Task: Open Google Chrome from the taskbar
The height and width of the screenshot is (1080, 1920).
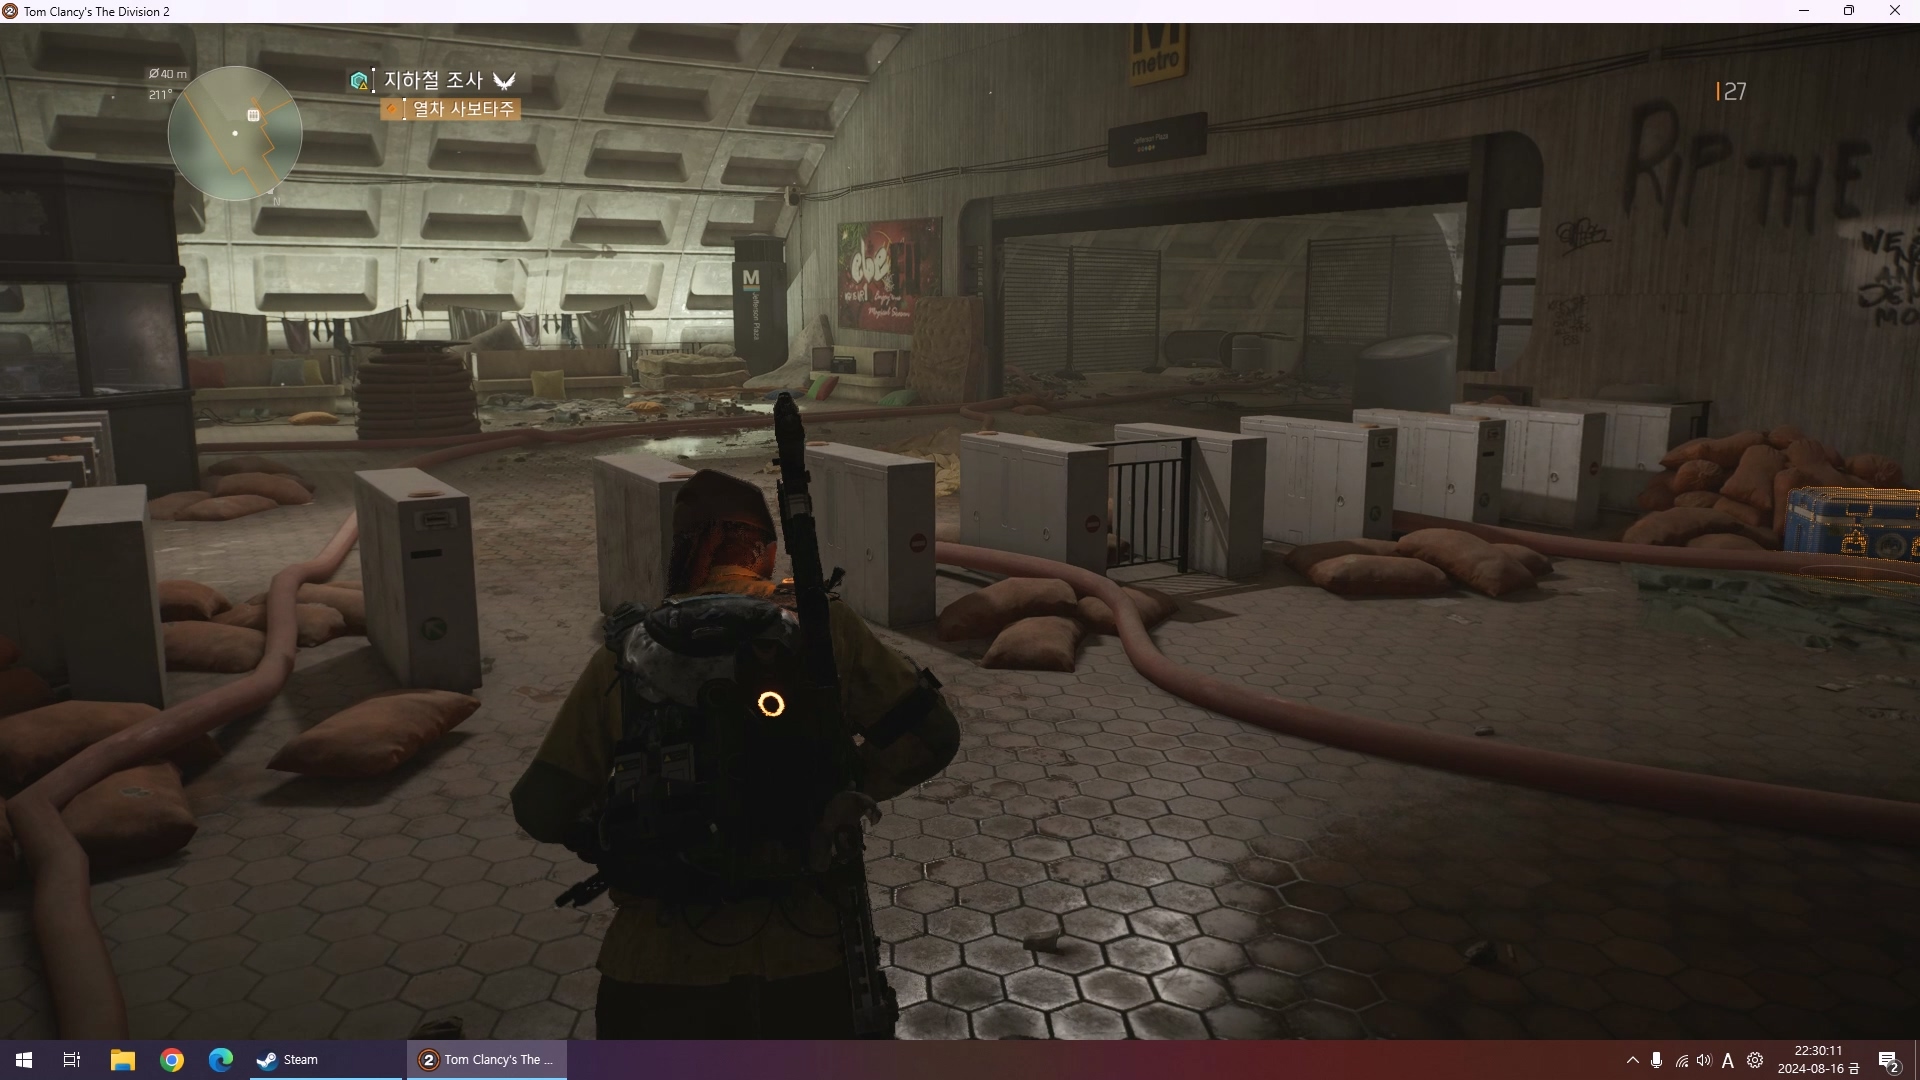Action: tap(172, 1060)
